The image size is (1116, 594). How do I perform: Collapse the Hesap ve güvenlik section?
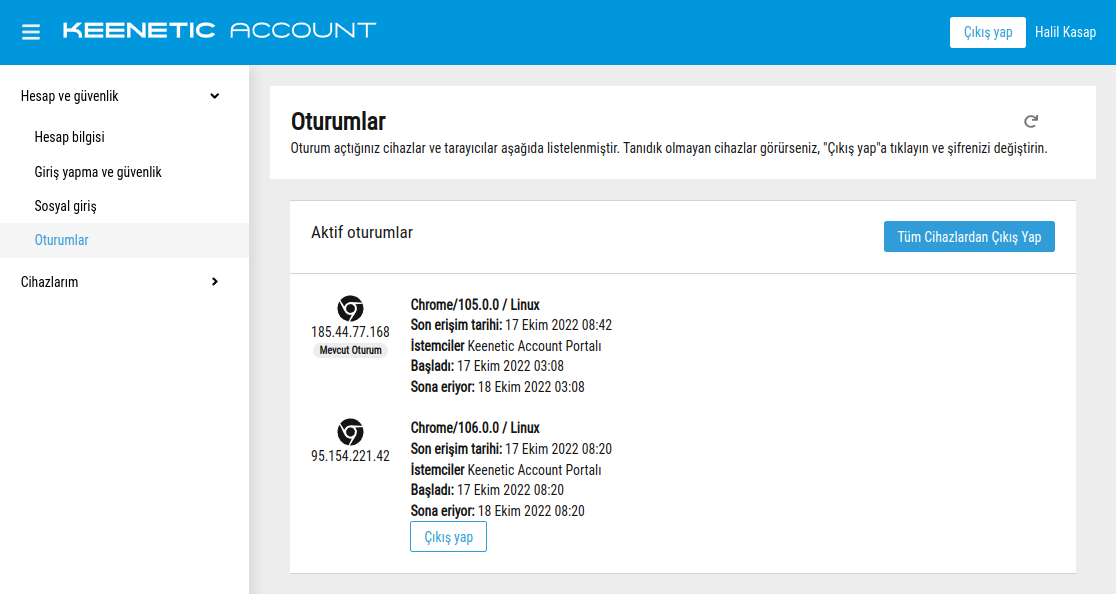(214, 96)
